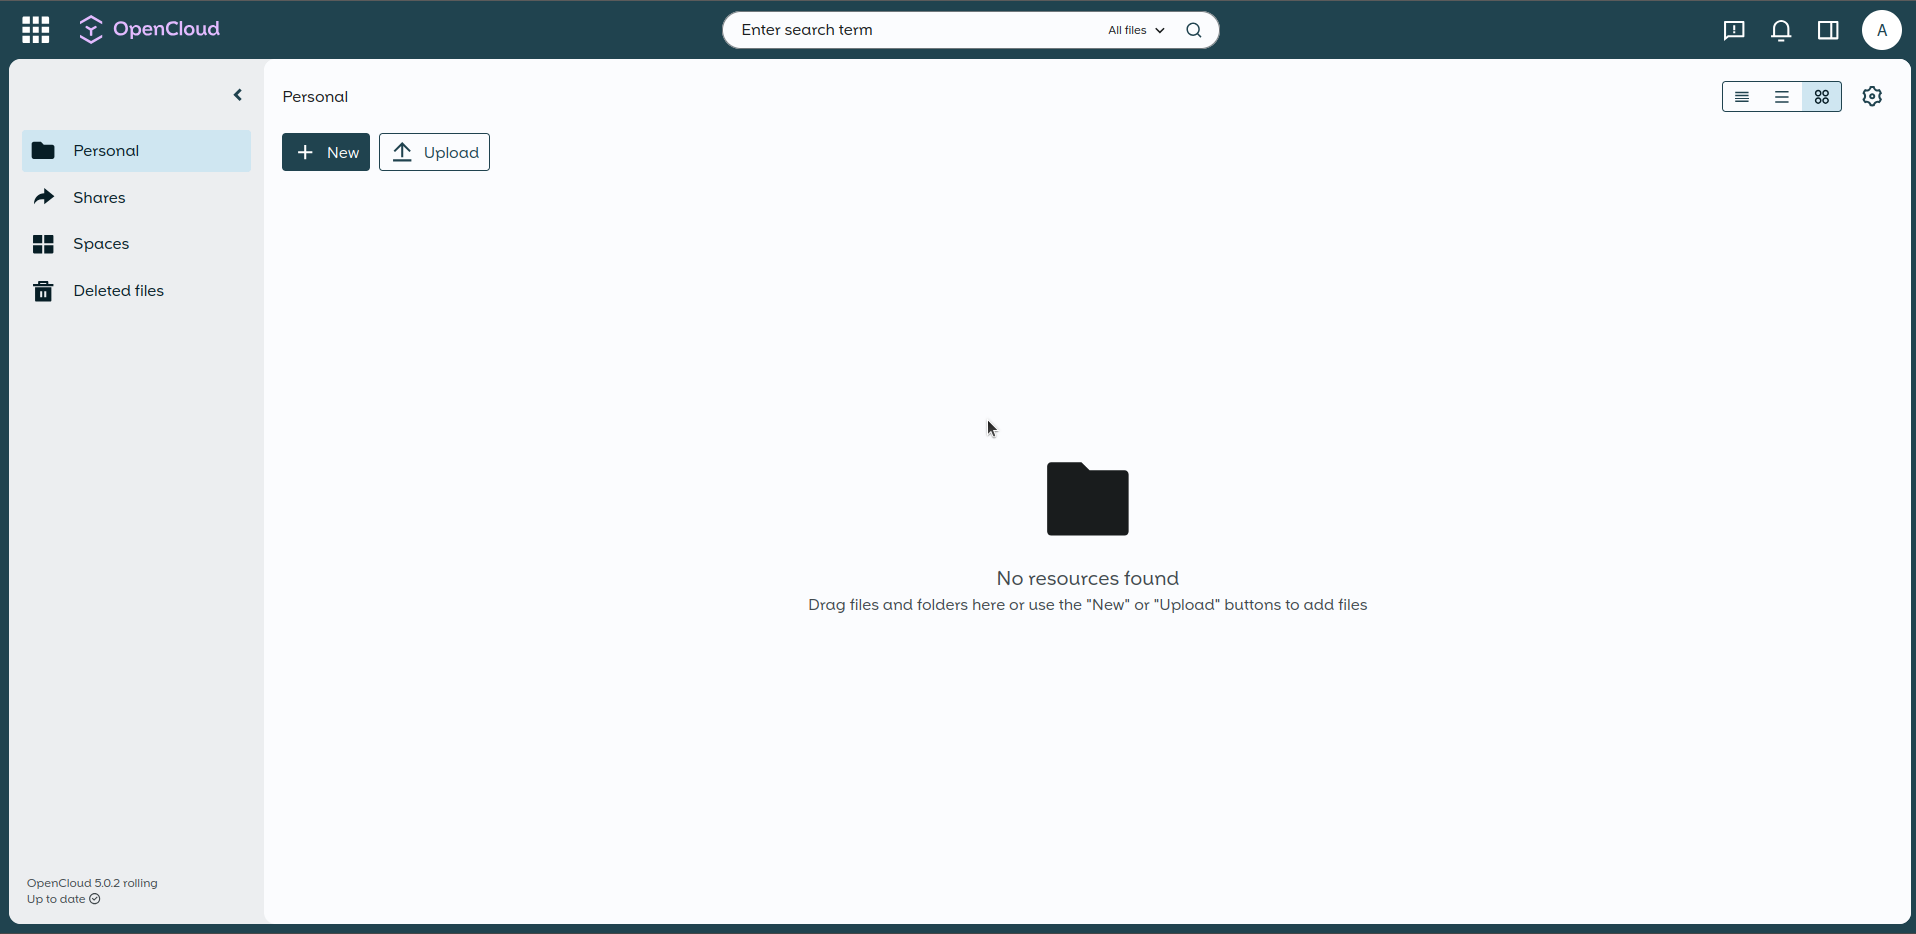Open the notifications bell

click(x=1781, y=30)
